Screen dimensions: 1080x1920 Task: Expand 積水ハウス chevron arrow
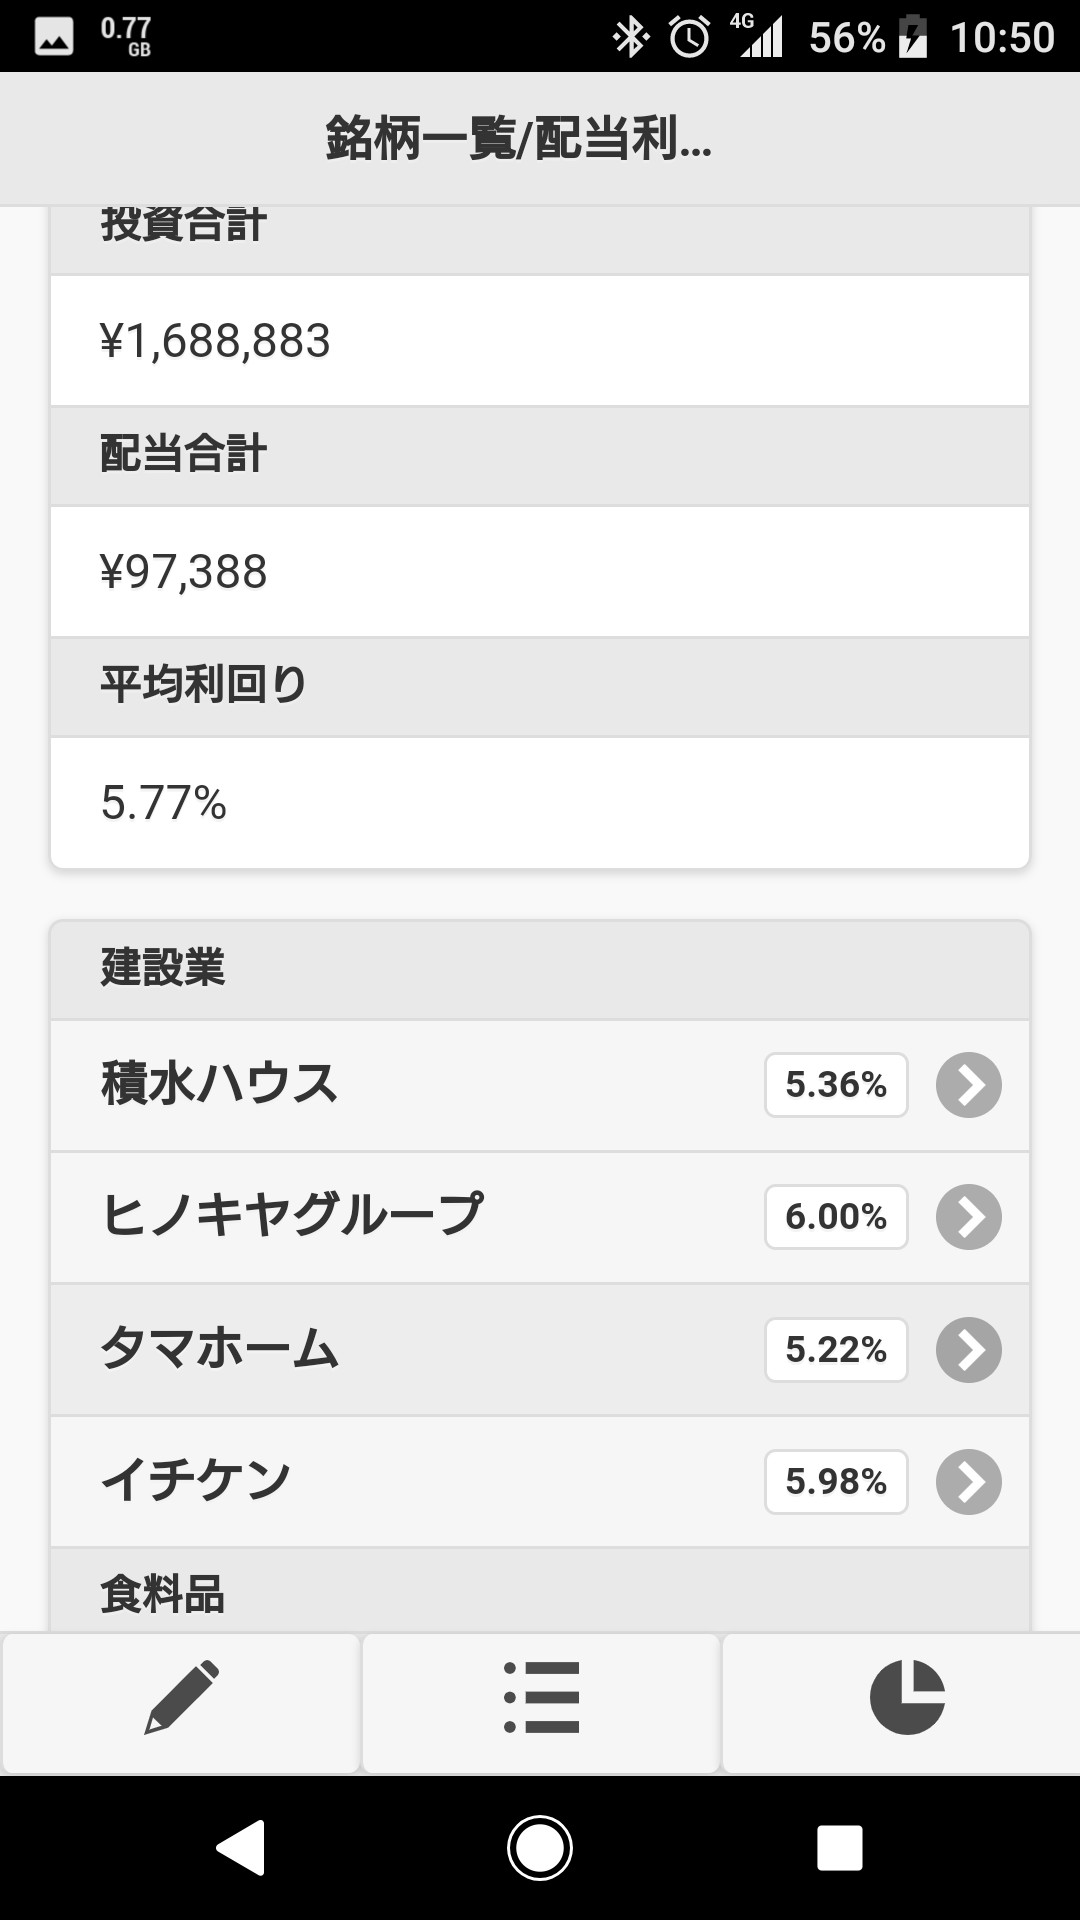(968, 1085)
